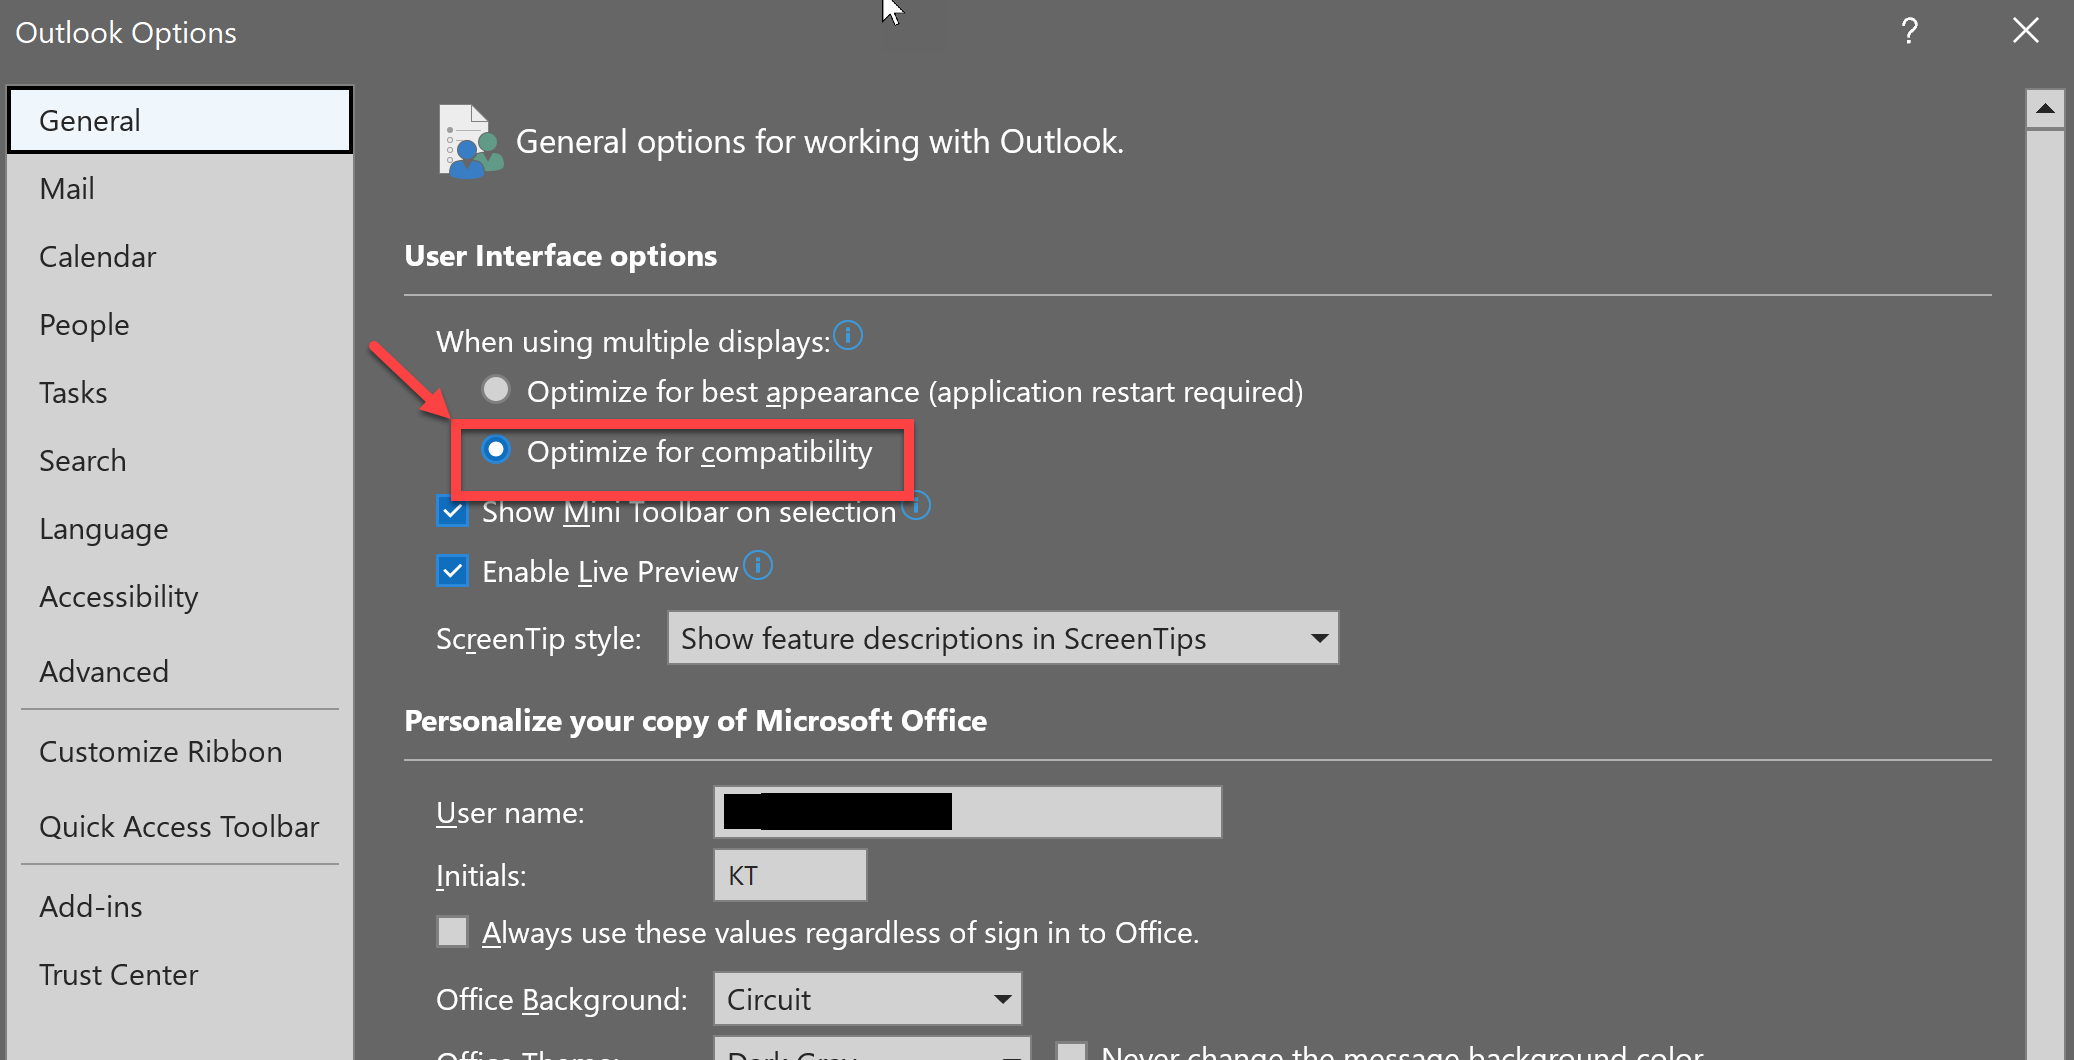2074x1060 pixels.
Task: Select Optimize for best appearance
Action: [496, 390]
